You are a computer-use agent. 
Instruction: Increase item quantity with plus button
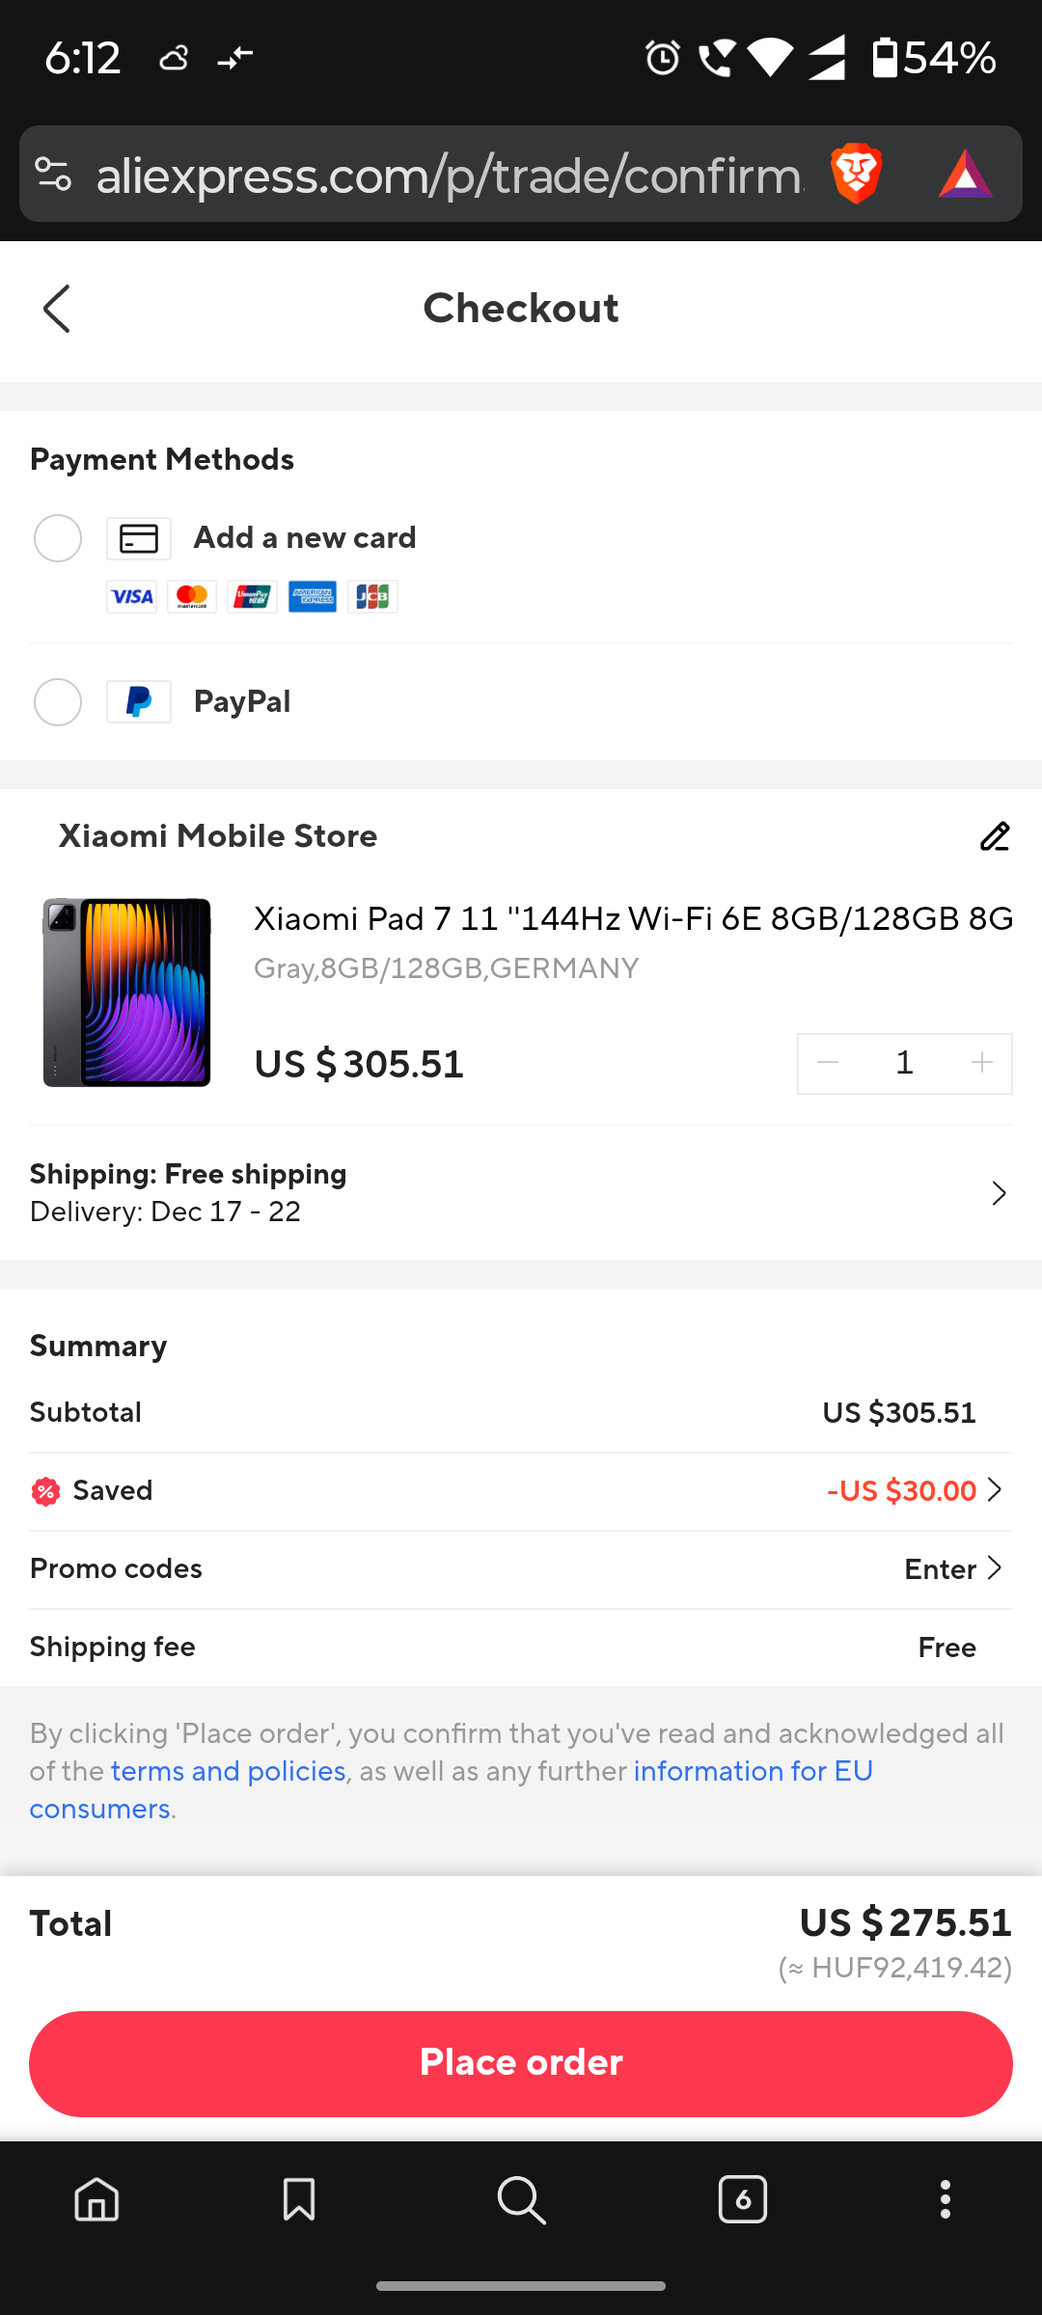pos(982,1063)
